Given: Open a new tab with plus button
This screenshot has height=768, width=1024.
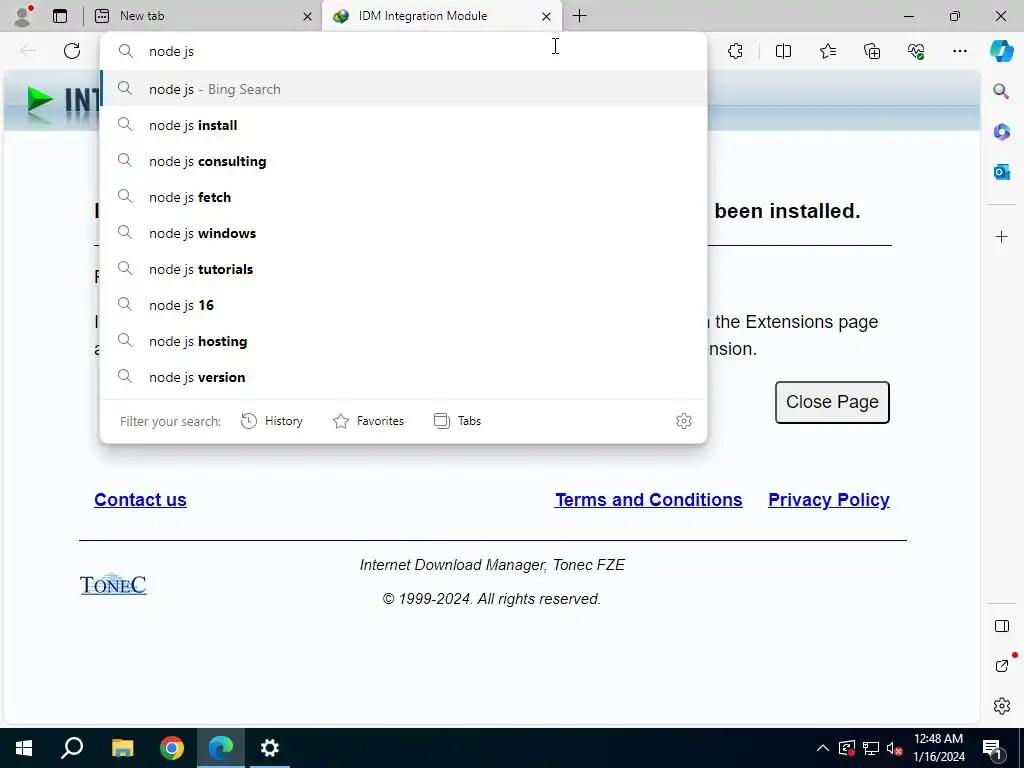Looking at the screenshot, I should 579,16.
